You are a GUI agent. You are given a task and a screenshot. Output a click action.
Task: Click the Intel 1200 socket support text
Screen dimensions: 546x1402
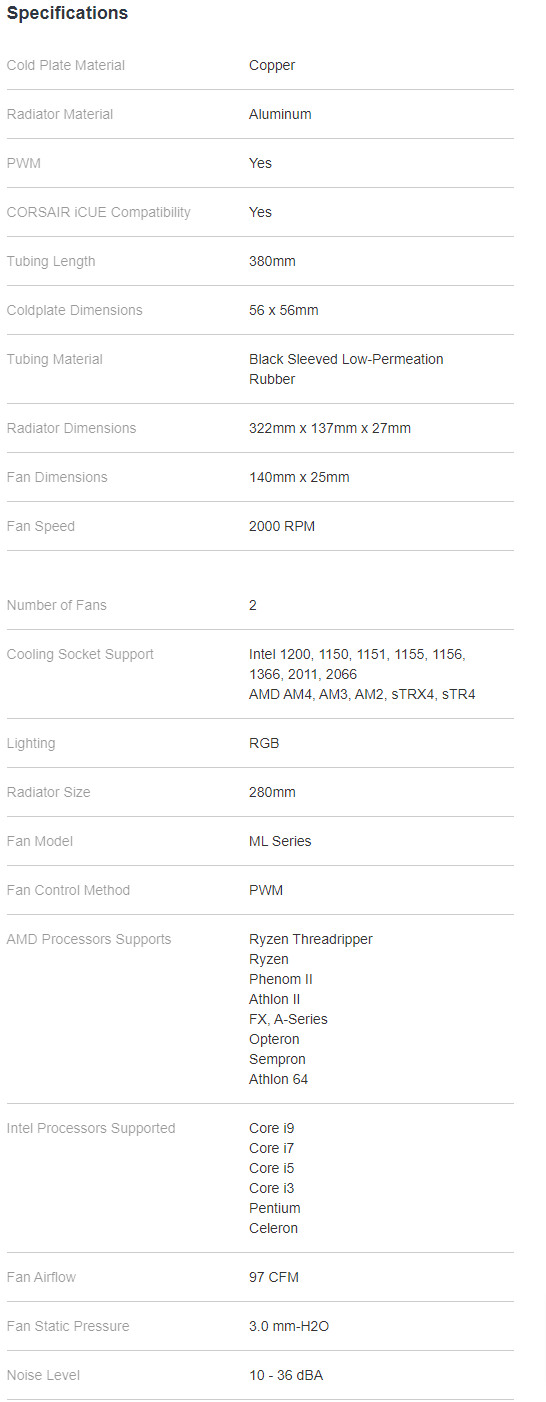click(x=280, y=654)
